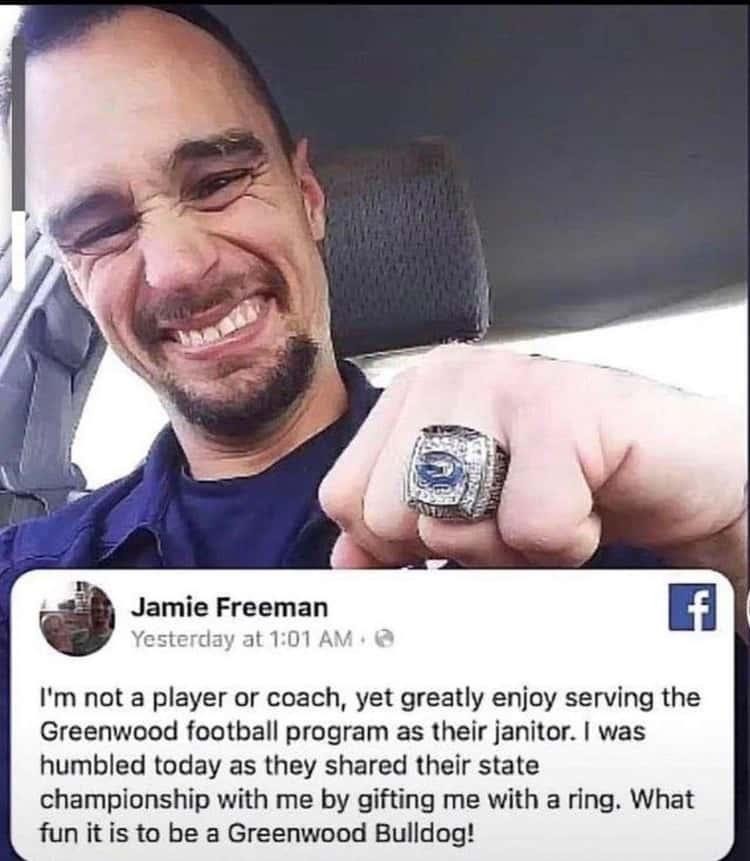Open the Jamie Freeman profile name link
This screenshot has height=861, width=750.
point(229,607)
